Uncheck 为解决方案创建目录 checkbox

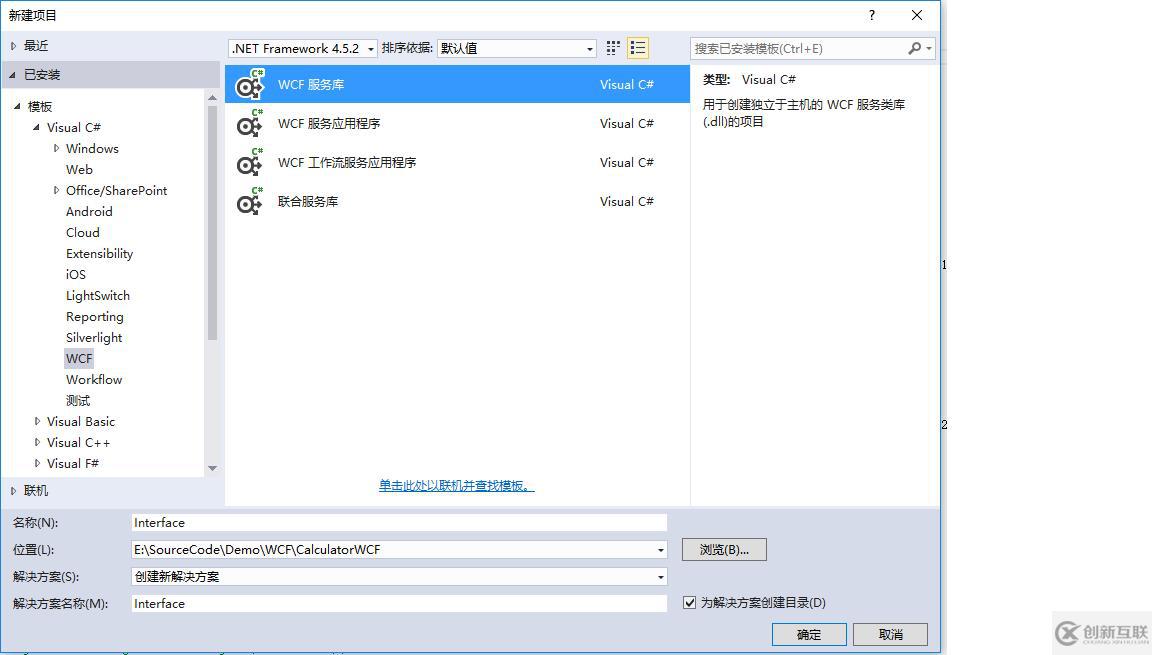coord(689,603)
